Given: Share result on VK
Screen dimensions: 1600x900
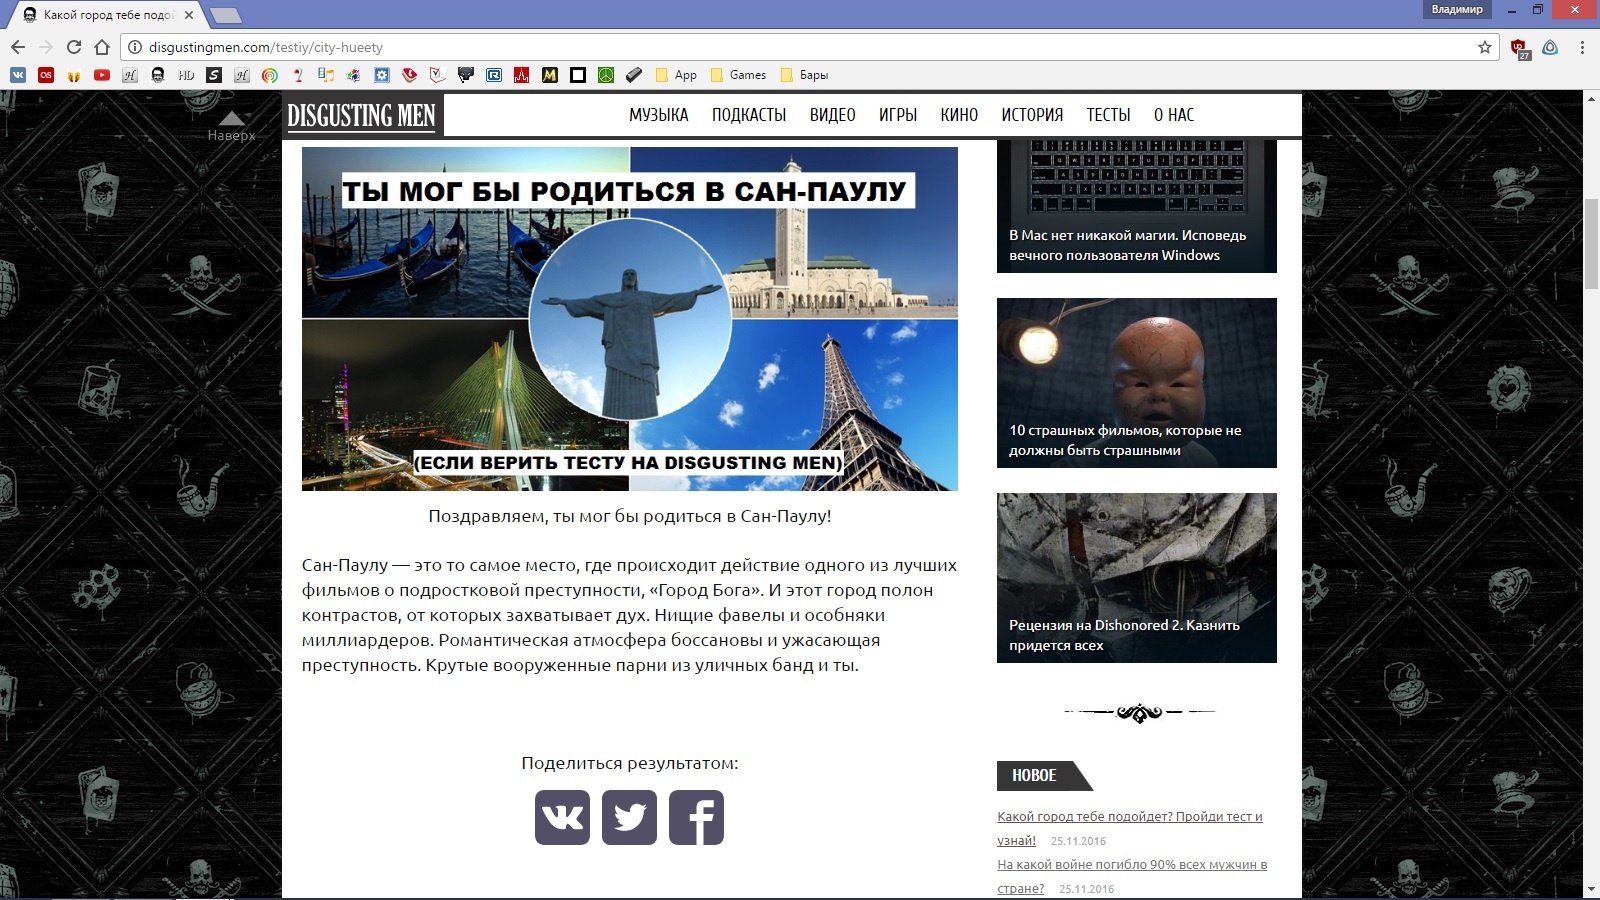Looking at the screenshot, I should tap(562, 817).
